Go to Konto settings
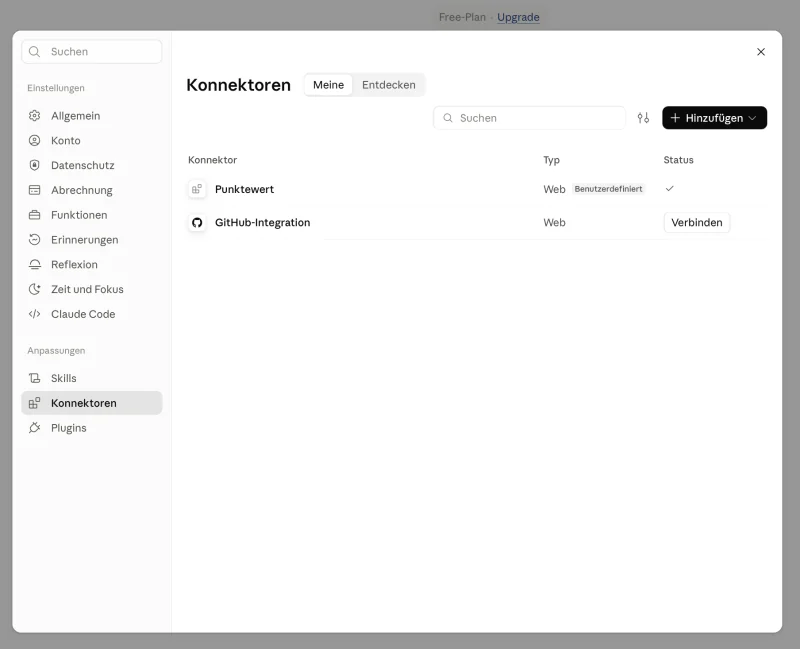 [x=92, y=140]
